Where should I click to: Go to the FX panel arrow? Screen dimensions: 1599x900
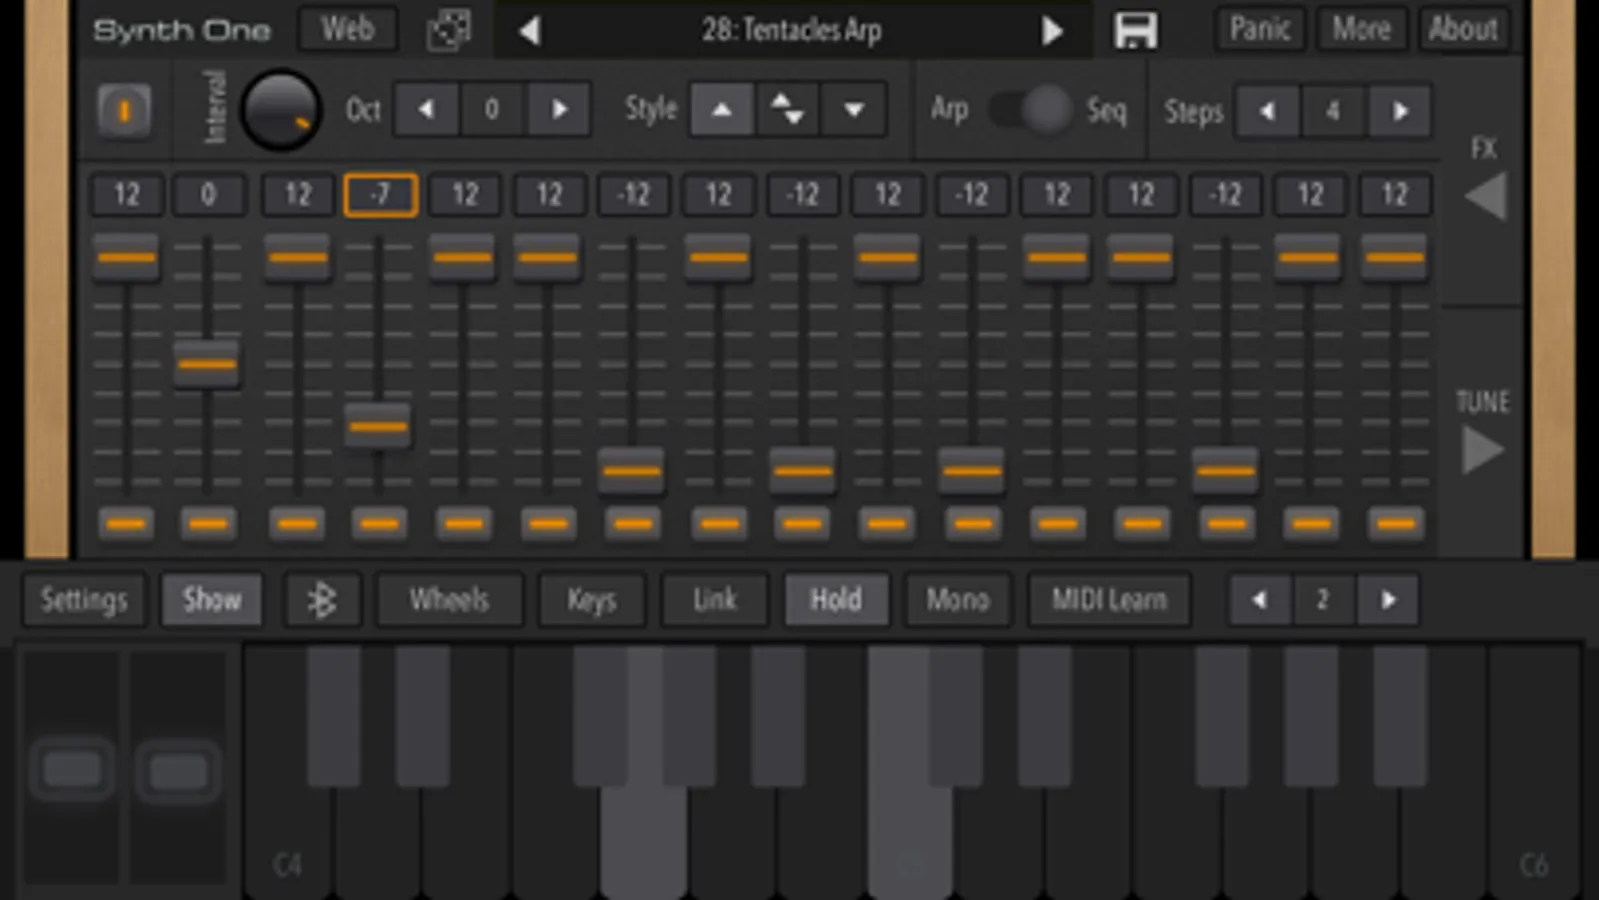pos(1485,195)
